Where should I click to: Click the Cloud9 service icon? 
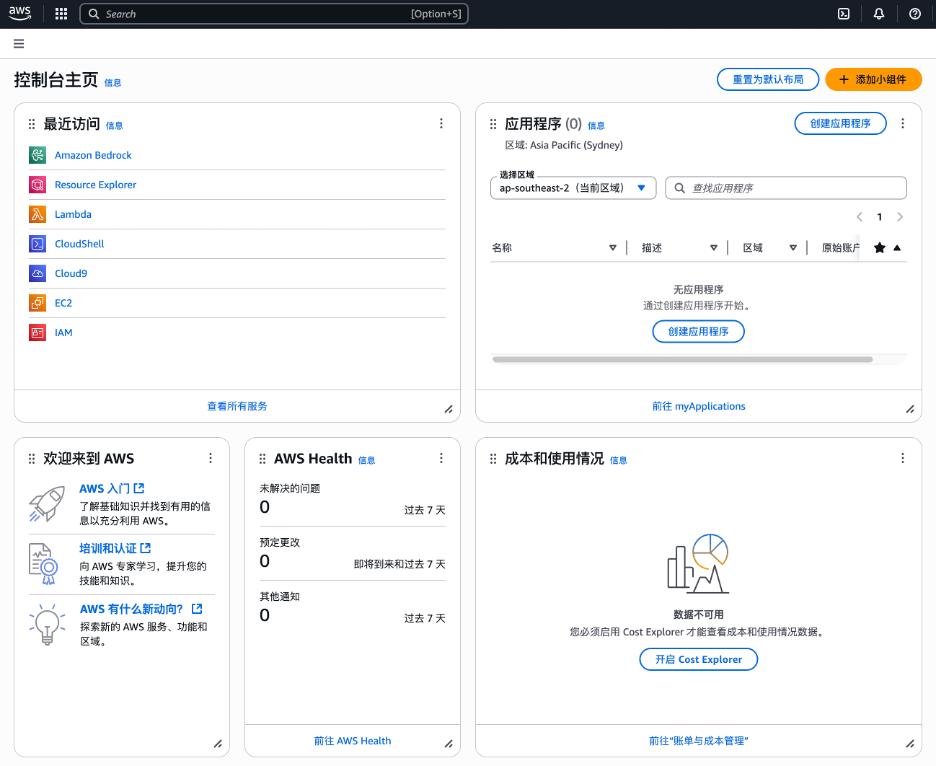pyautogui.click(x=38, y=273)
